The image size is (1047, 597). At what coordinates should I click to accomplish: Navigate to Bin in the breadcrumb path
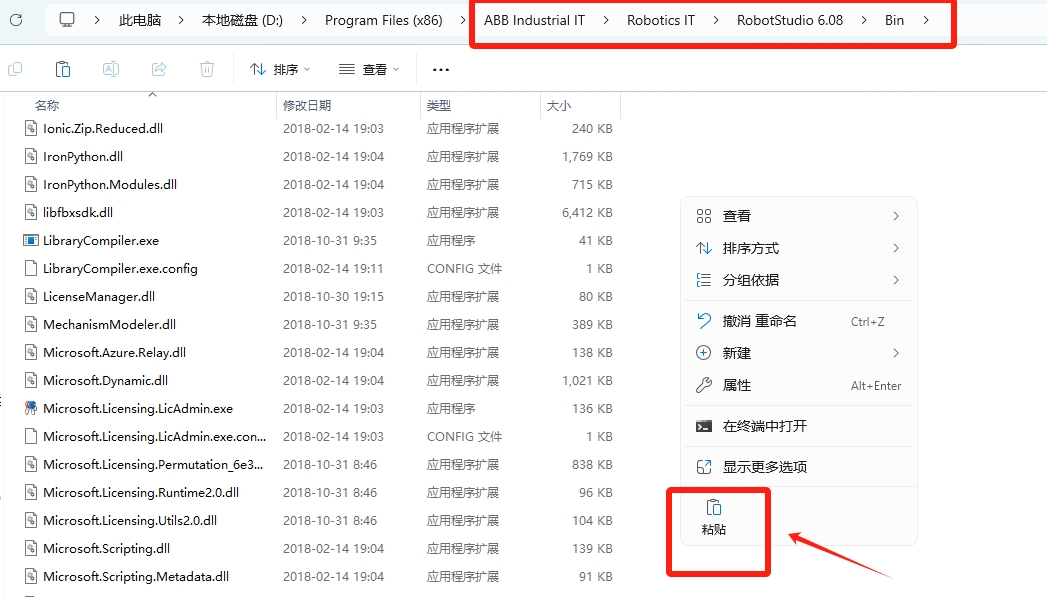pyautogui.click(x=894, y=19)
